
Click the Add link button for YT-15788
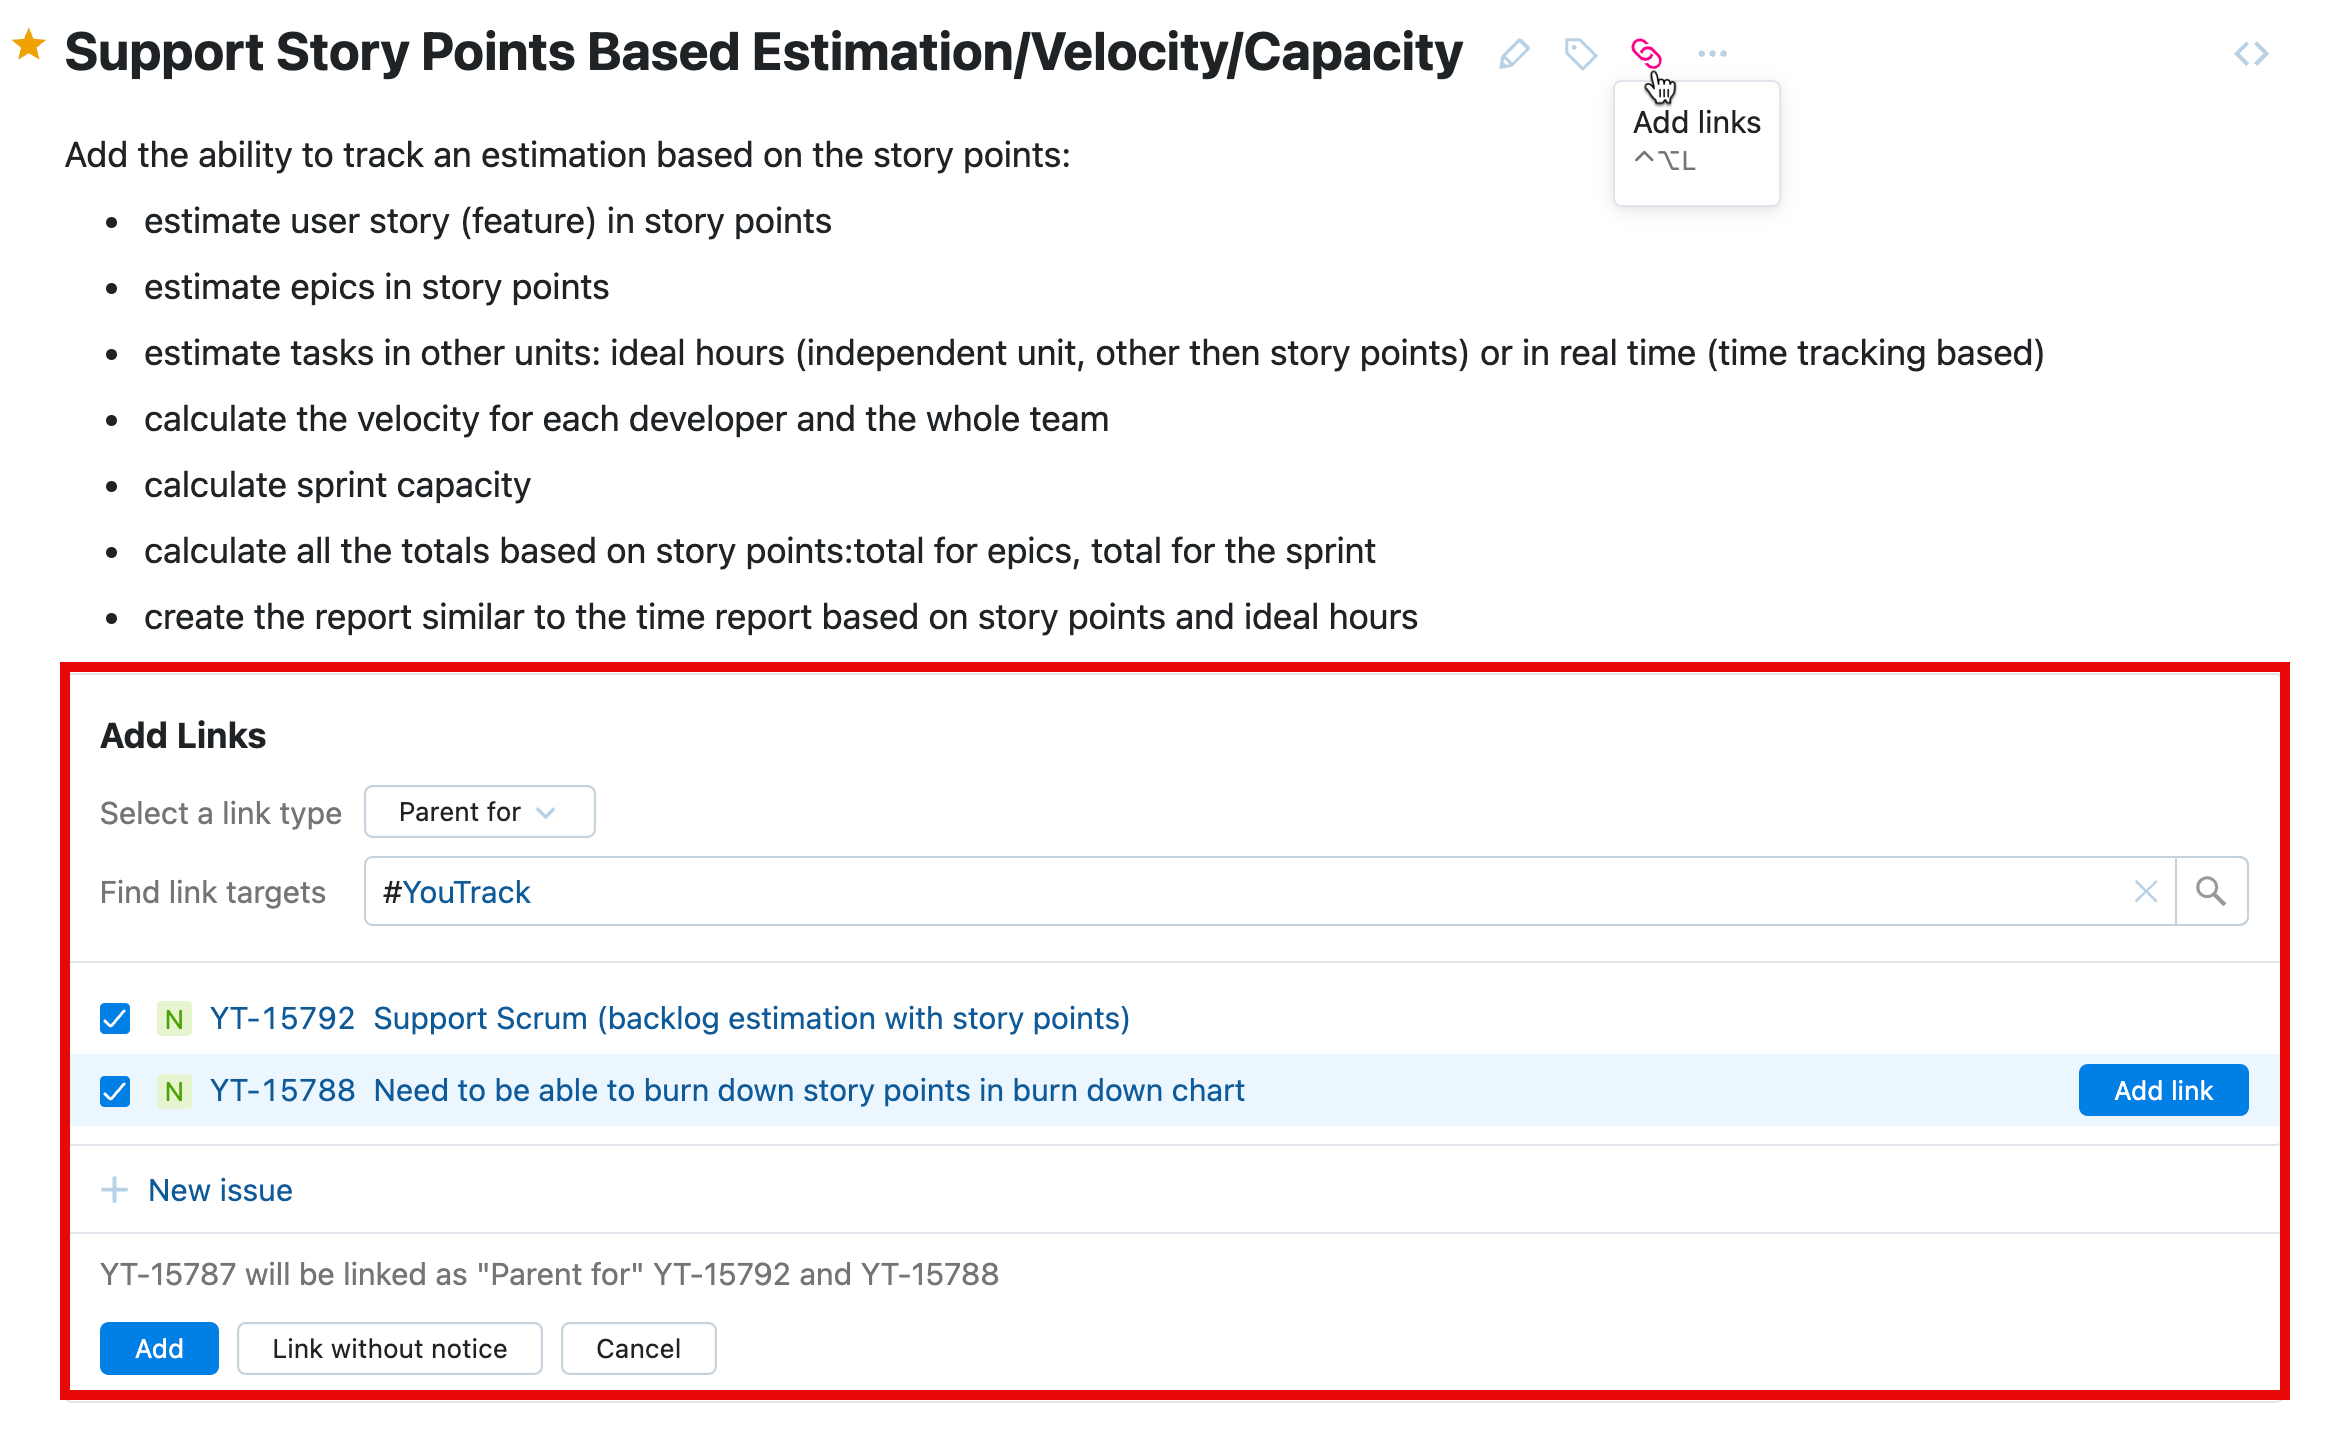click(2162, 1090)
